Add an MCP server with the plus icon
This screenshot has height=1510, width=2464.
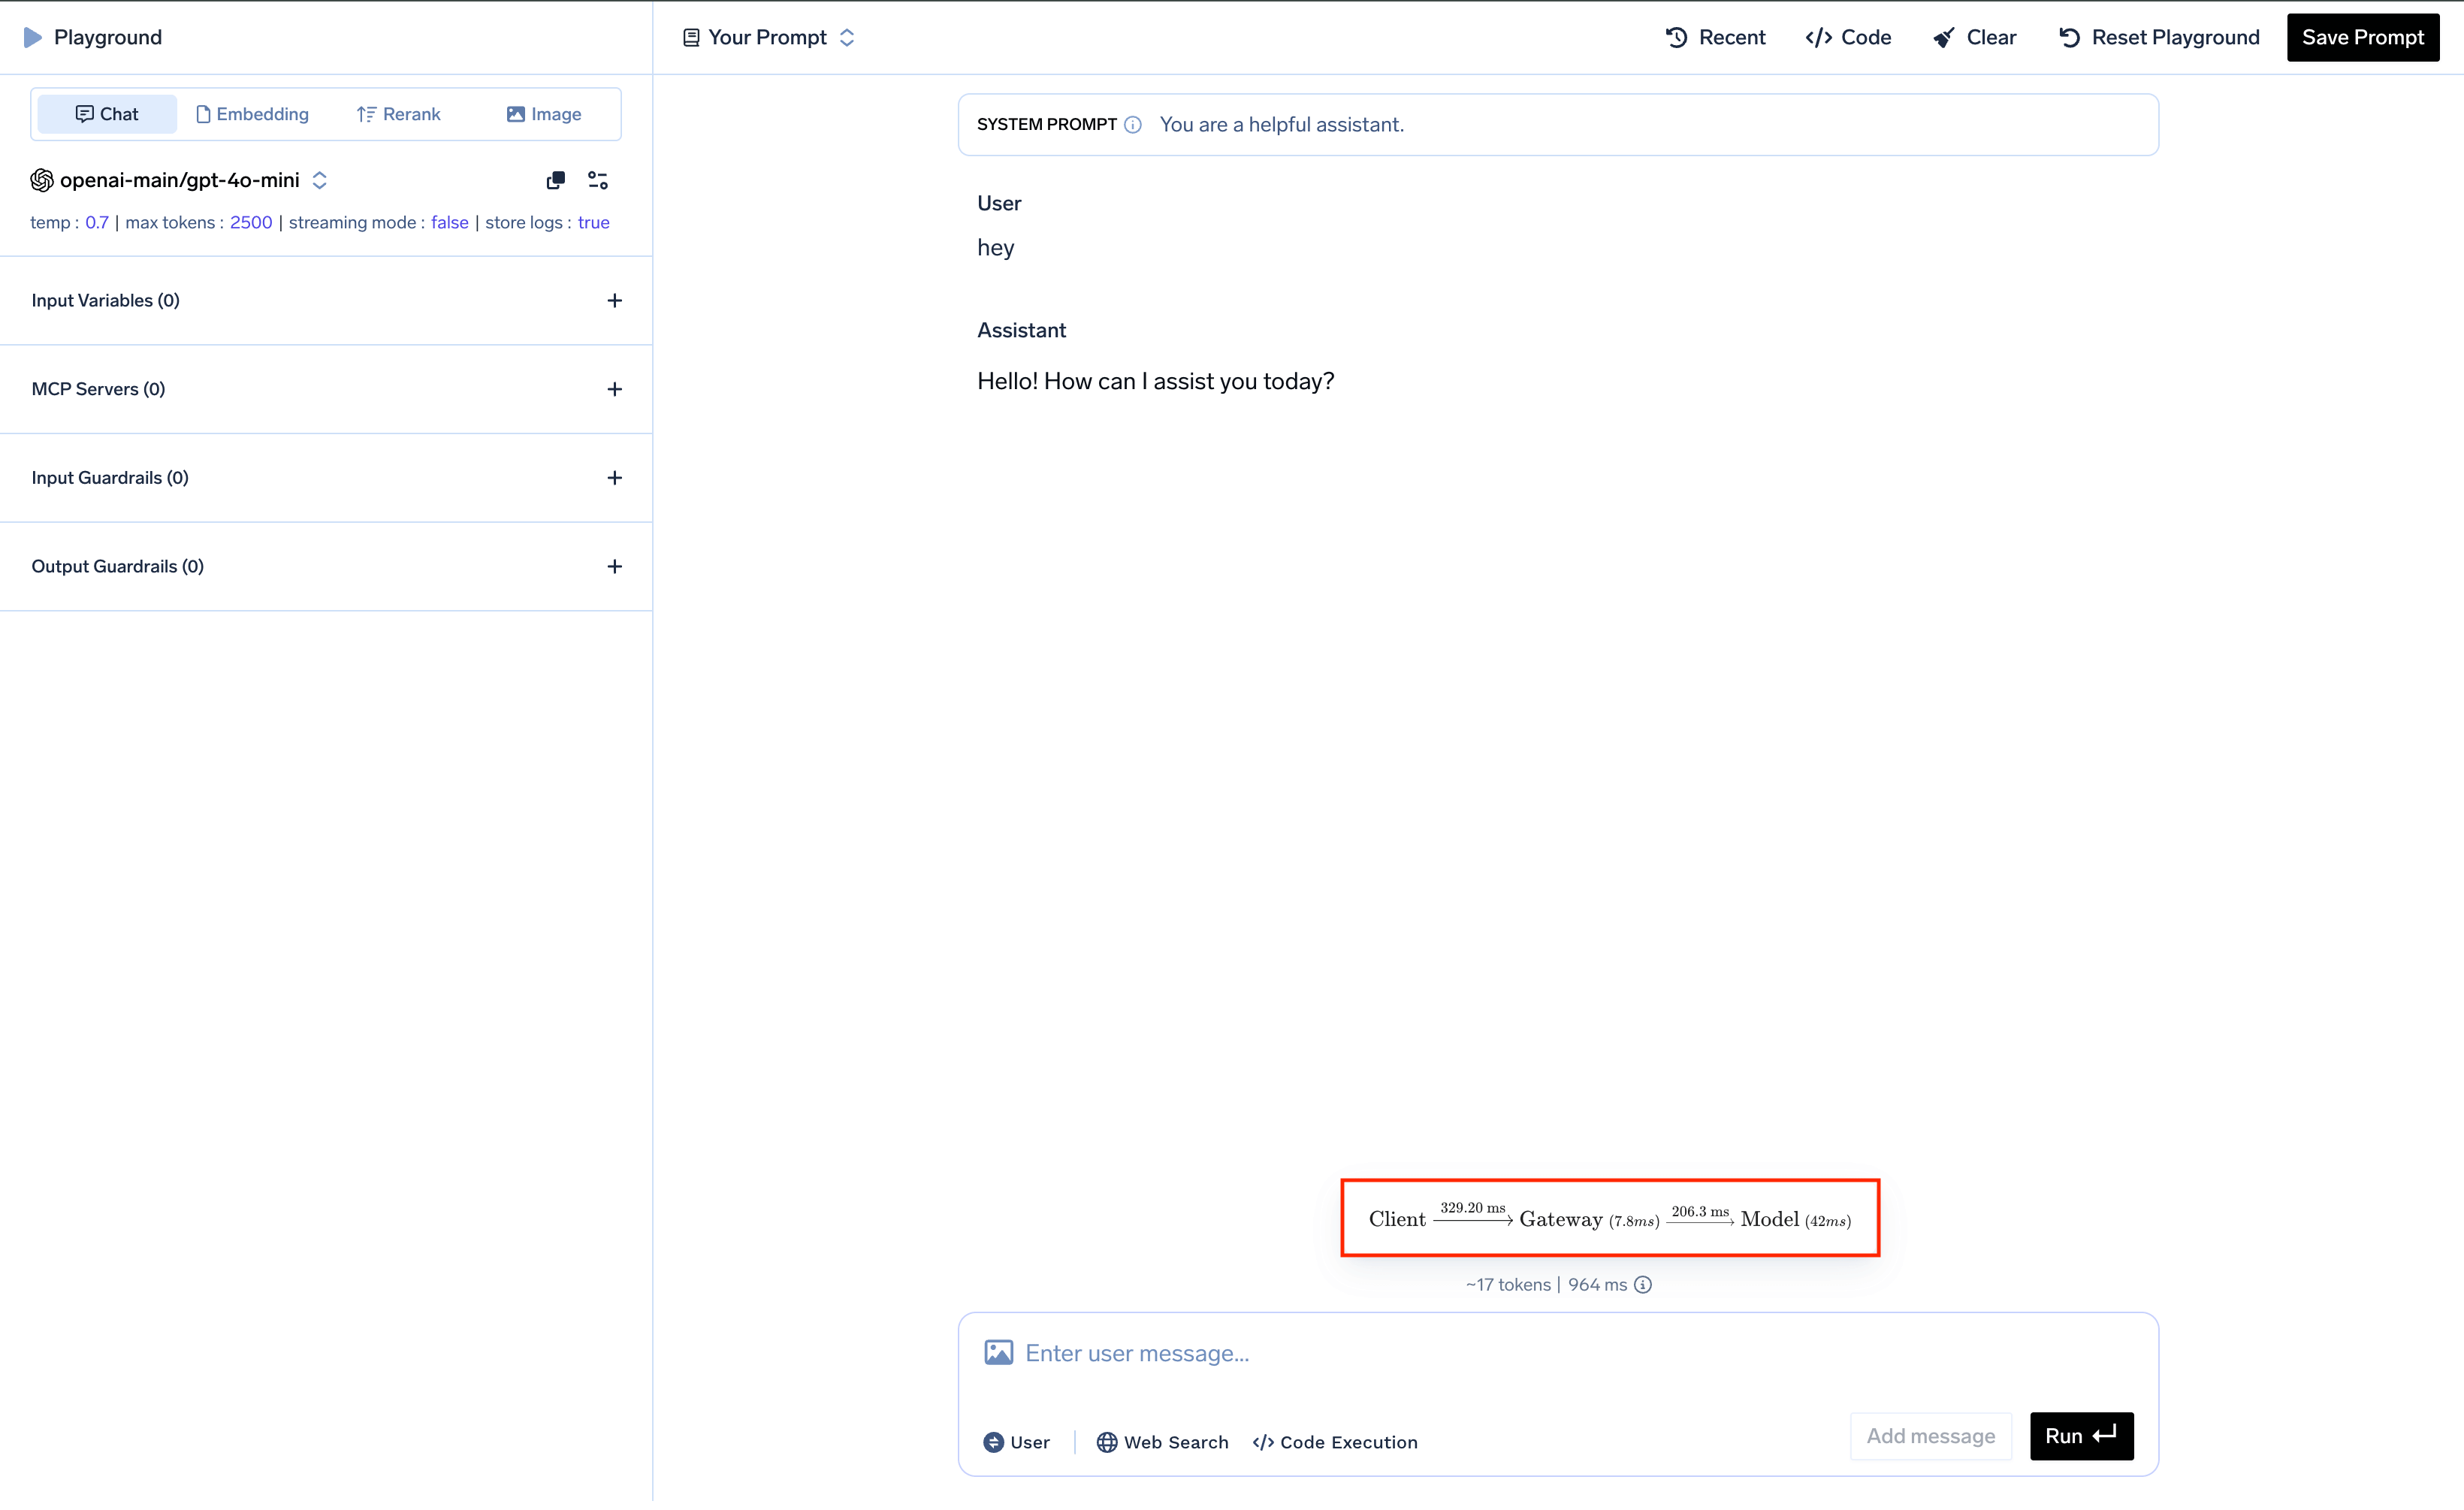coord(615,389)
